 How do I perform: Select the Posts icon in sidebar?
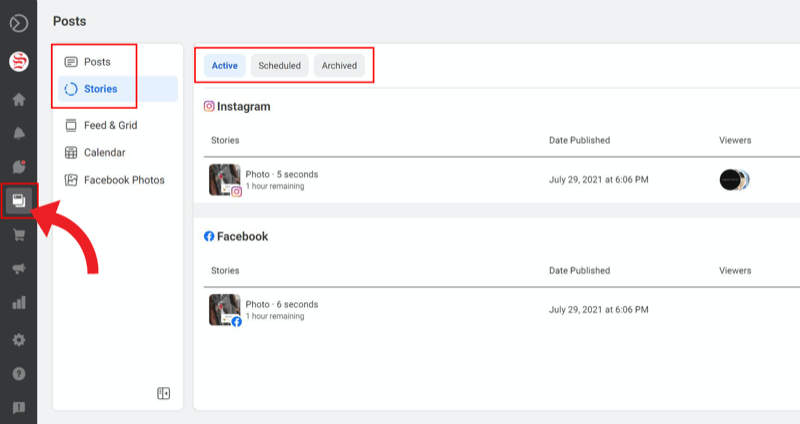click(x=18, y=201)
